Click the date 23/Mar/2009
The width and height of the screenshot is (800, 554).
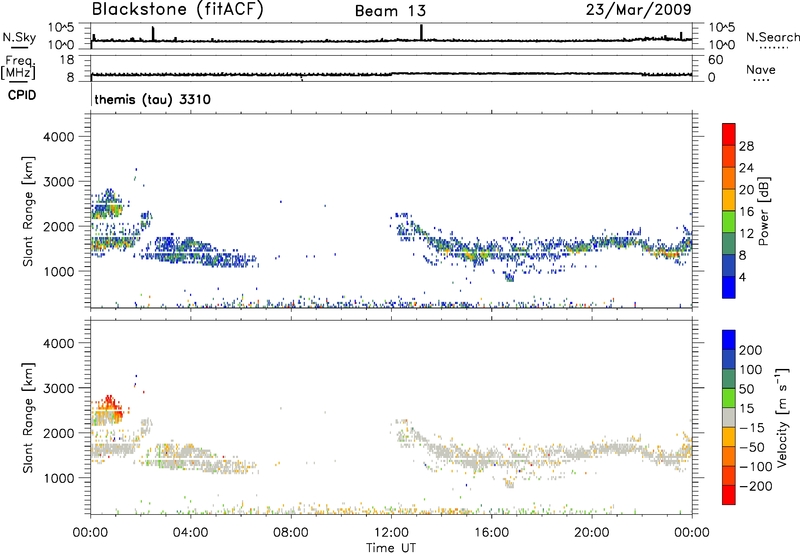(x=639, y=10)
